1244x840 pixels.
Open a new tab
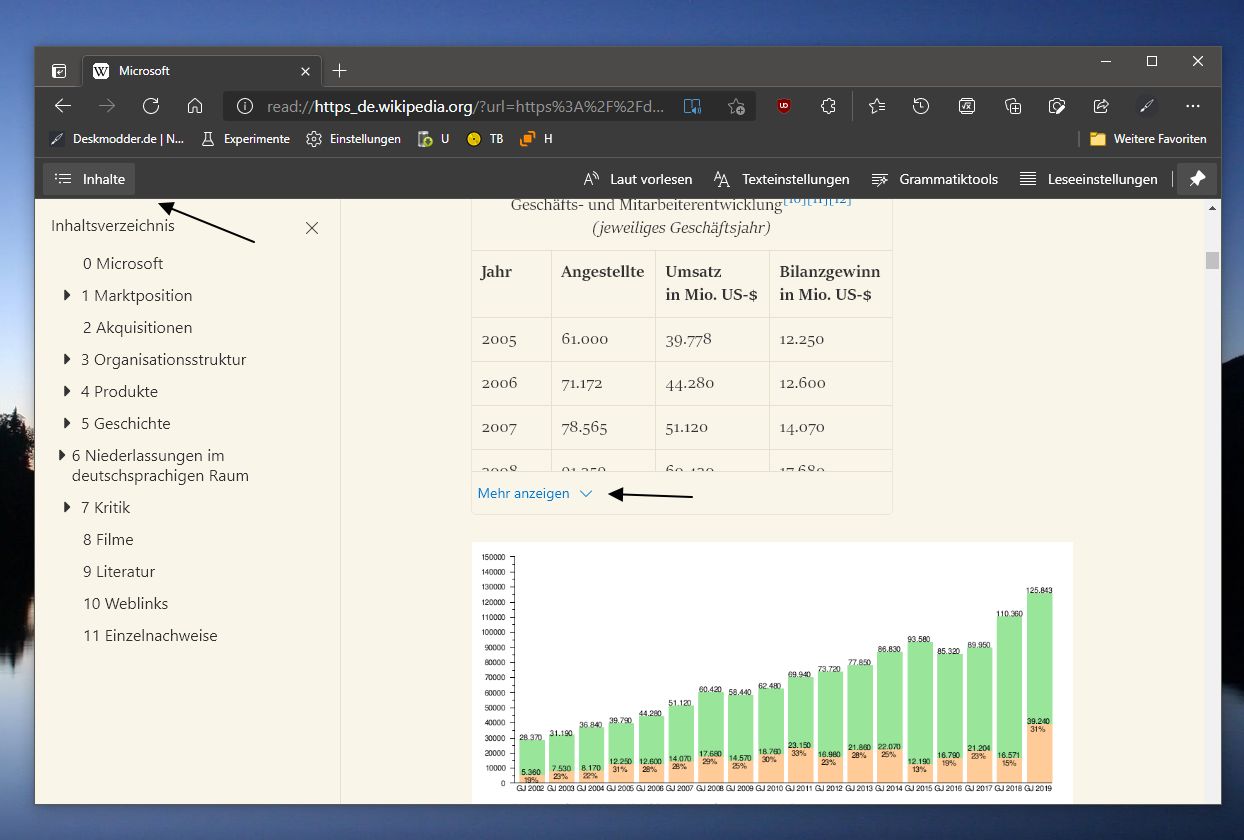click(340, 70)
